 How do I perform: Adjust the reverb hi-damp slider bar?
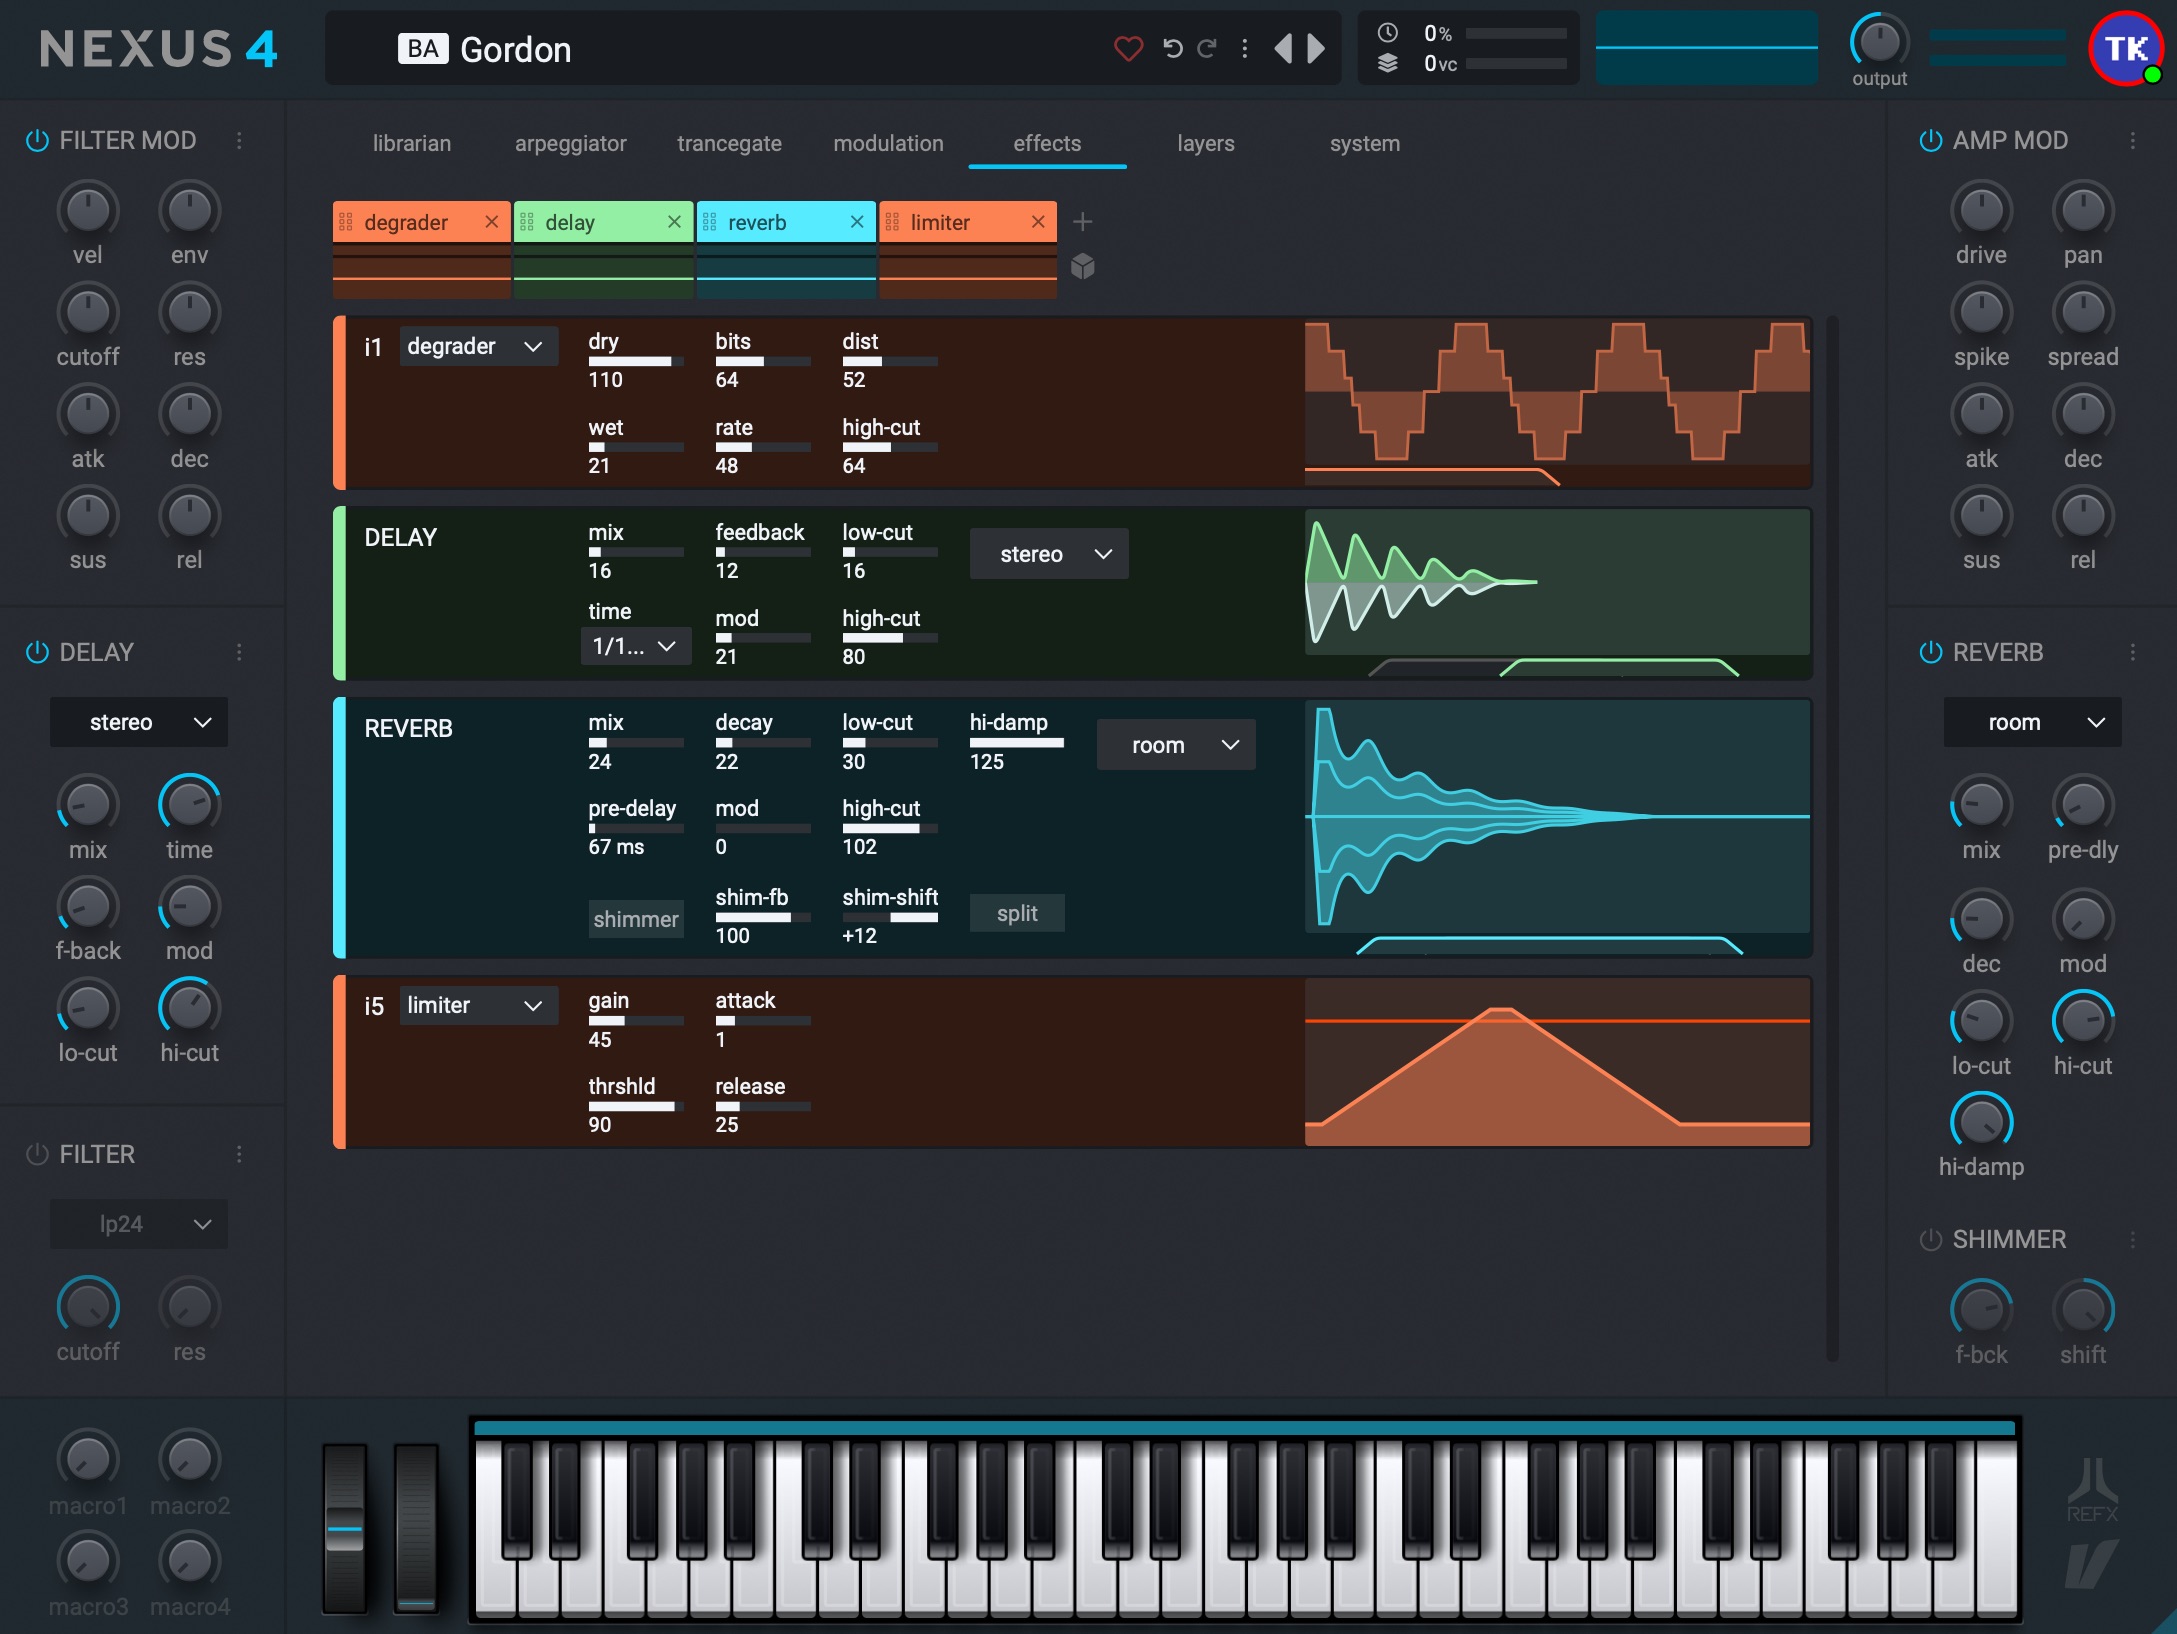point(1017,743)
